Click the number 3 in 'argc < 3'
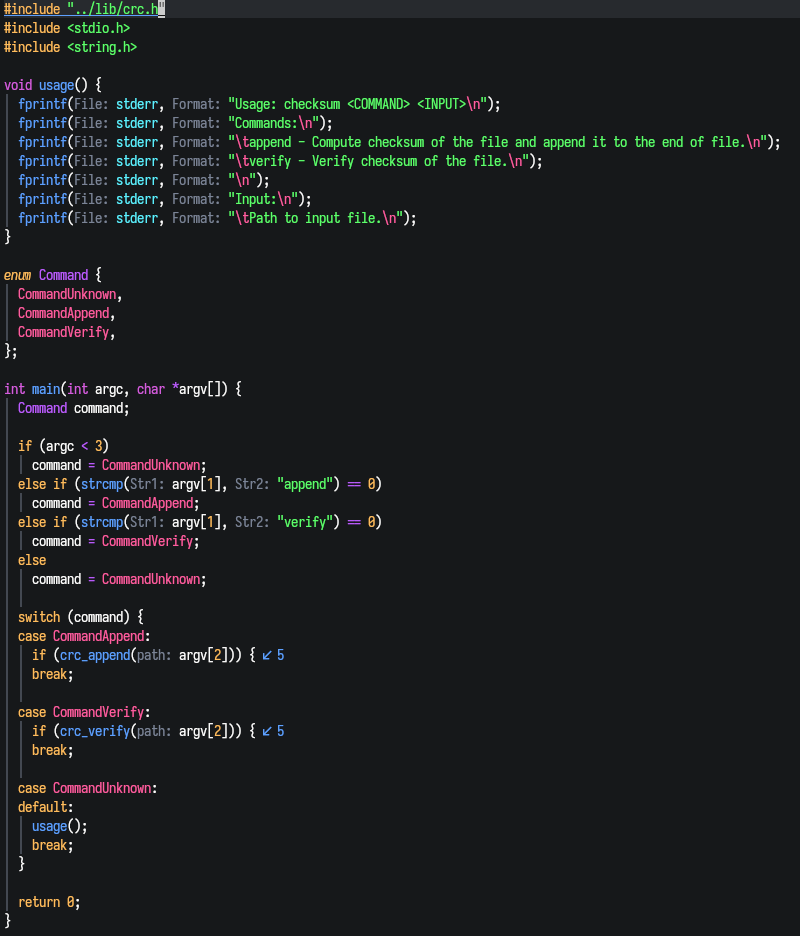 click(x=99, y=447)
